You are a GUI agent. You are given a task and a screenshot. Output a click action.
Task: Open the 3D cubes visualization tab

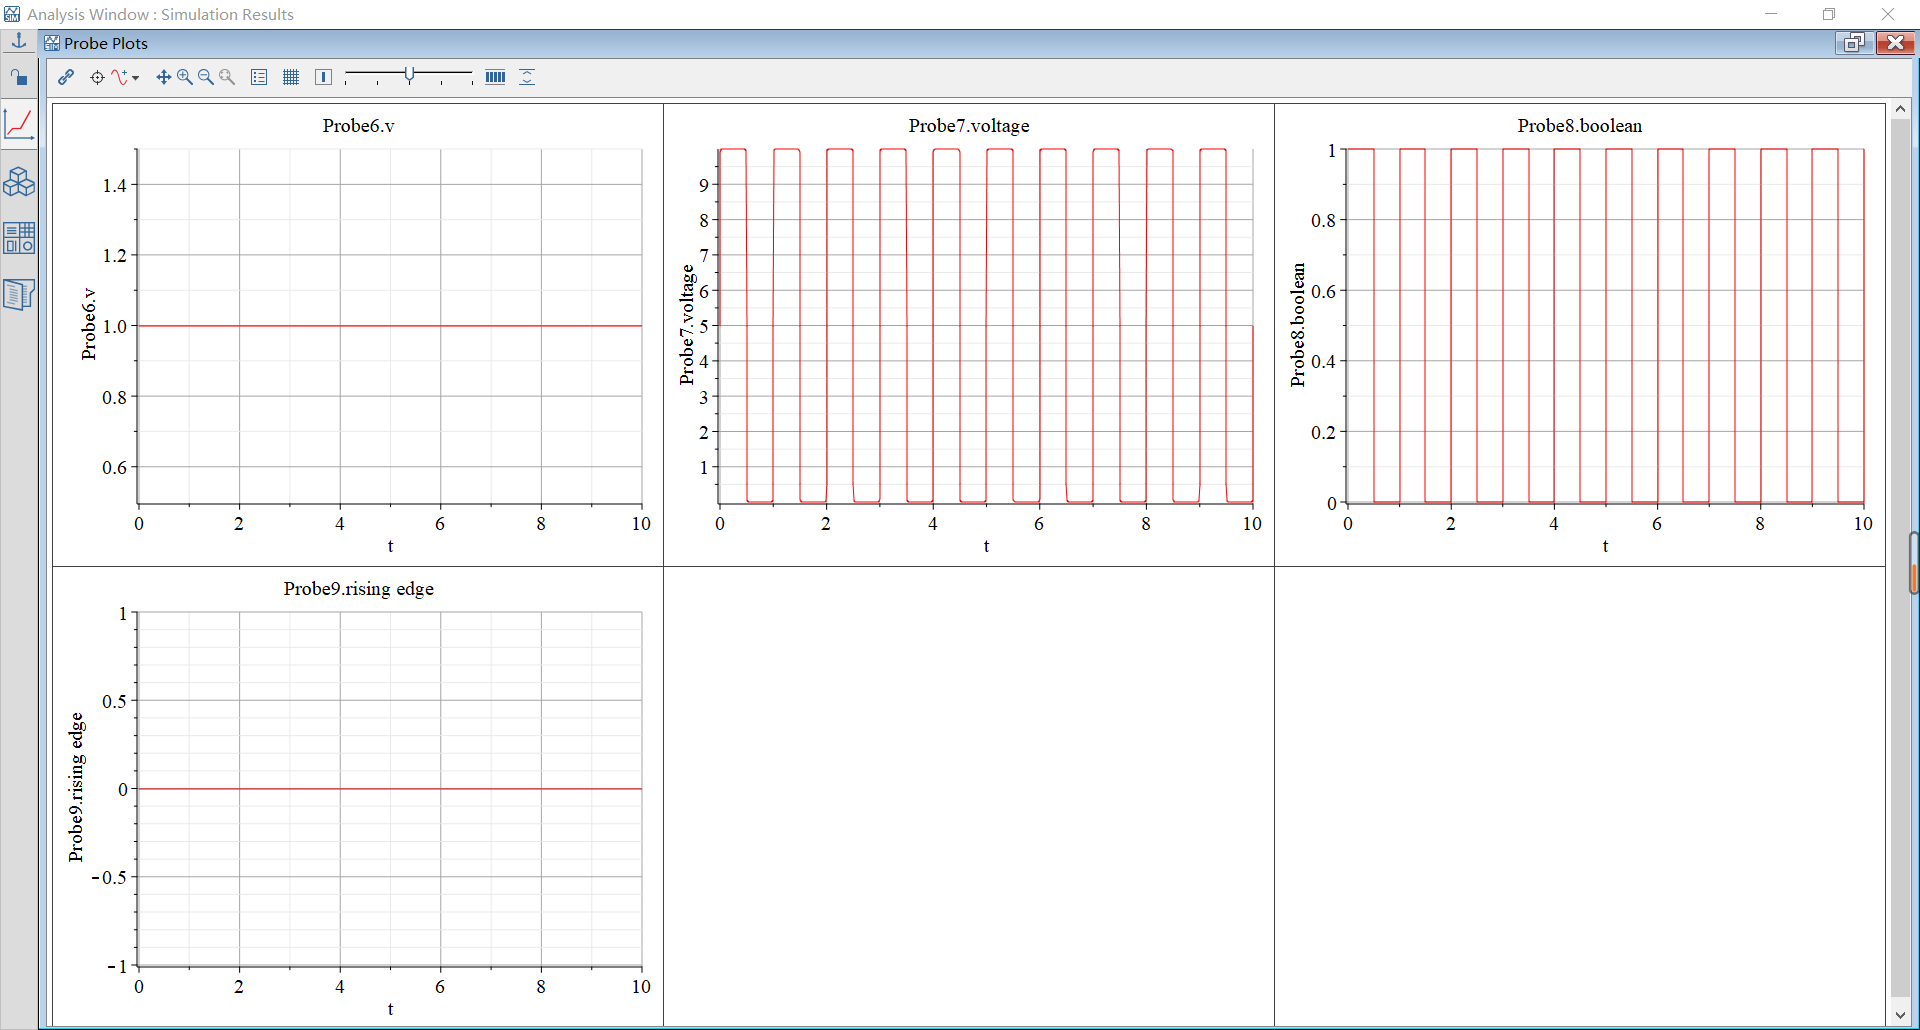pos(19,181)
